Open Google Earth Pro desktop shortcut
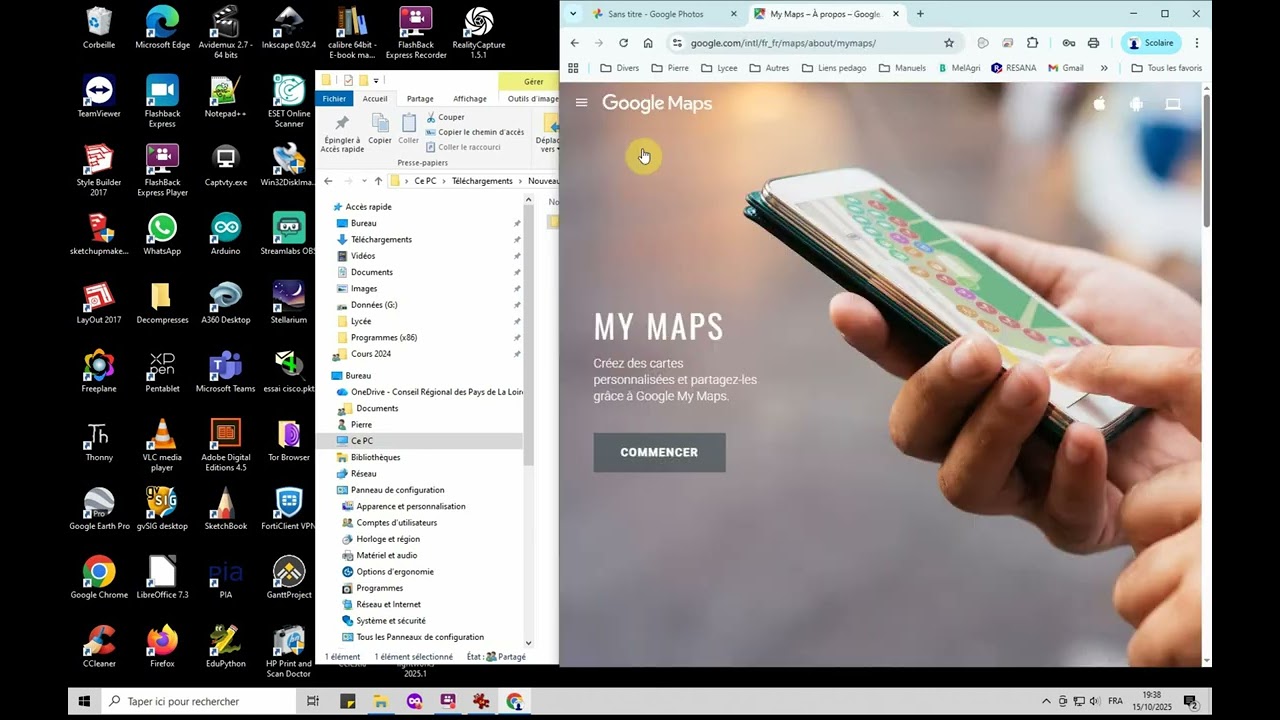 (99, 509)
